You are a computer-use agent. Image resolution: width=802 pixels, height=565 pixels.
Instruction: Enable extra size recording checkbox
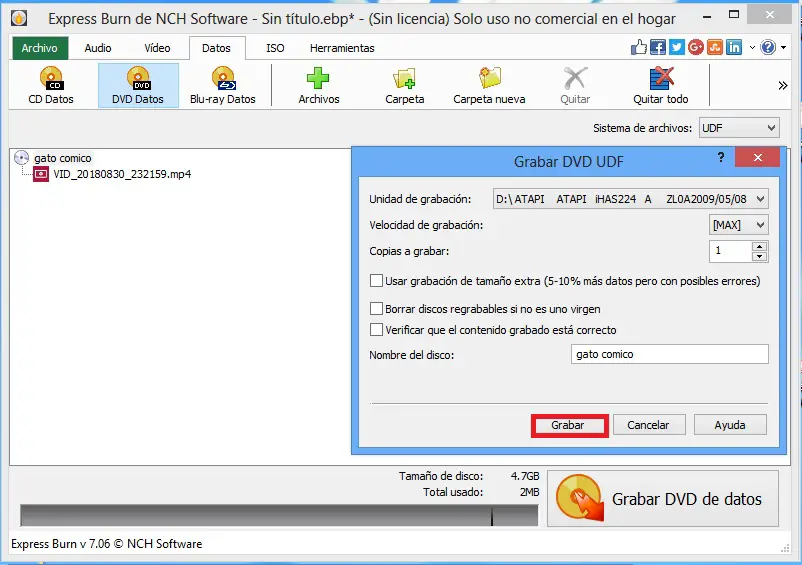click(x=376, y=281)
